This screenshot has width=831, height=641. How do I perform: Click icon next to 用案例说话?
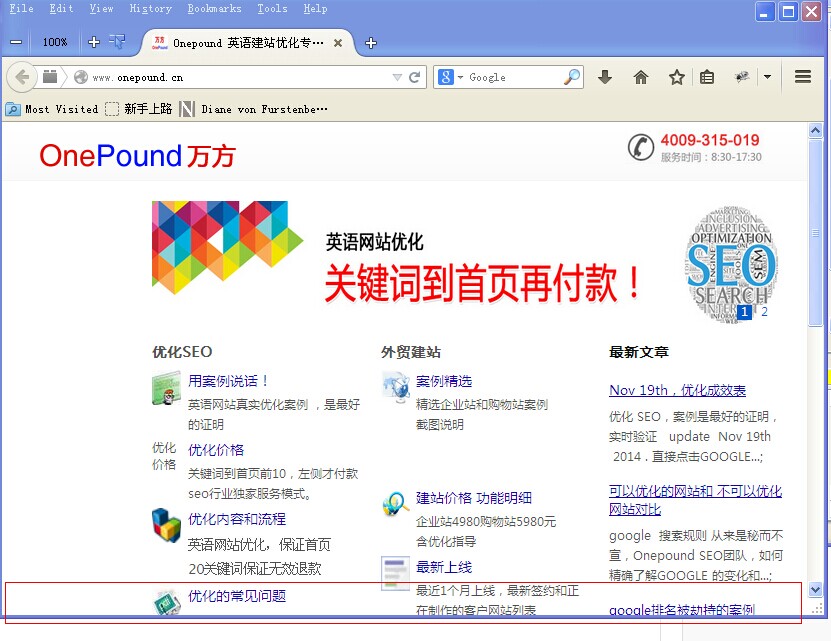(x=166, y=389)
